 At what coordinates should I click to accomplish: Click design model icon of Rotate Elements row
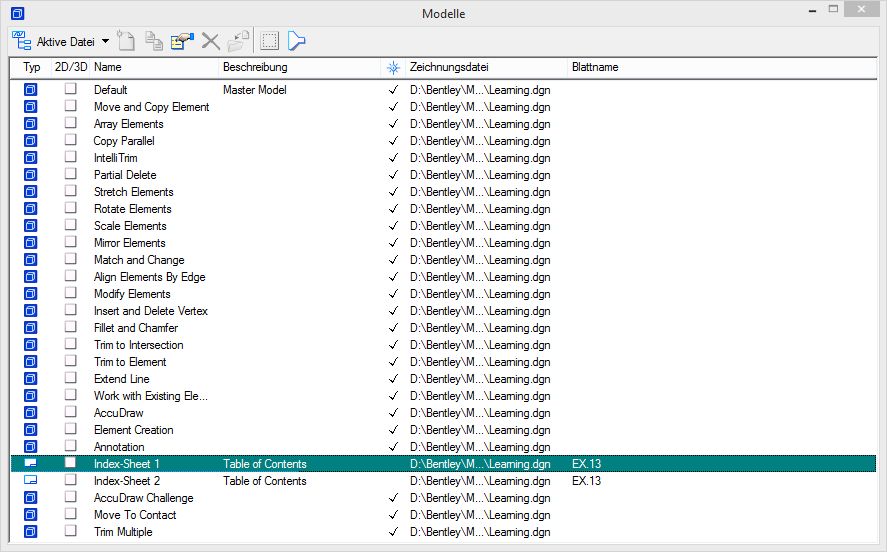tap(31, 208)
